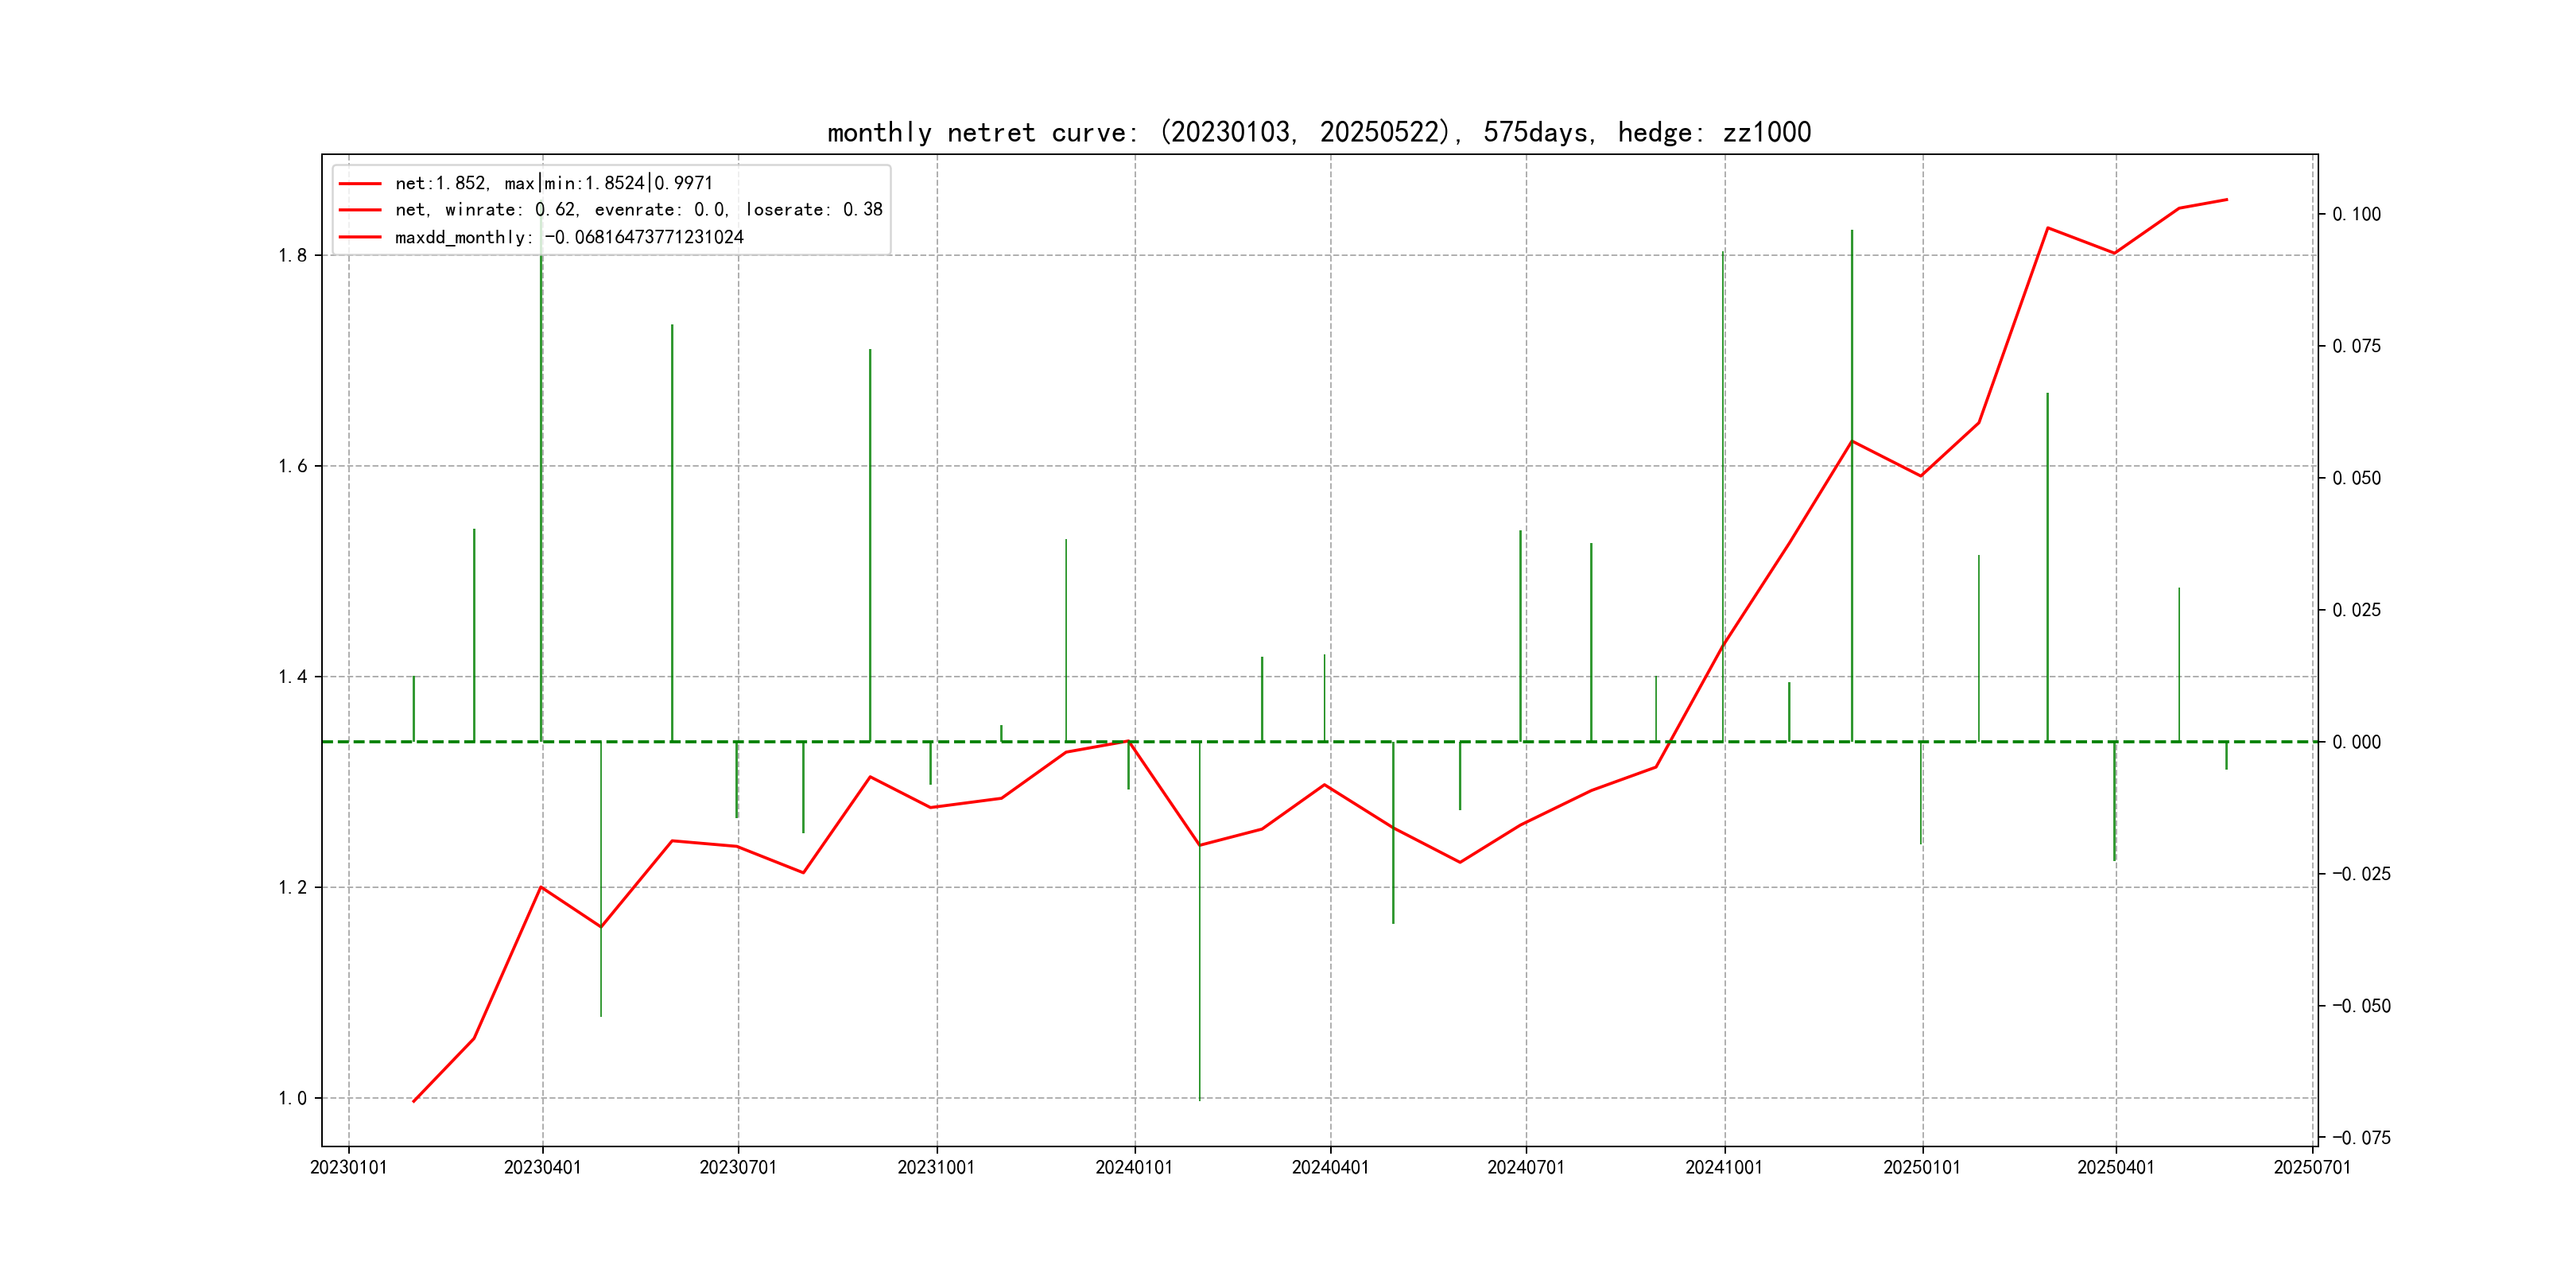2576x1288 pixels.
Task: Click the 20240701 x-axis label
Action: [x=1526, y=1167]
